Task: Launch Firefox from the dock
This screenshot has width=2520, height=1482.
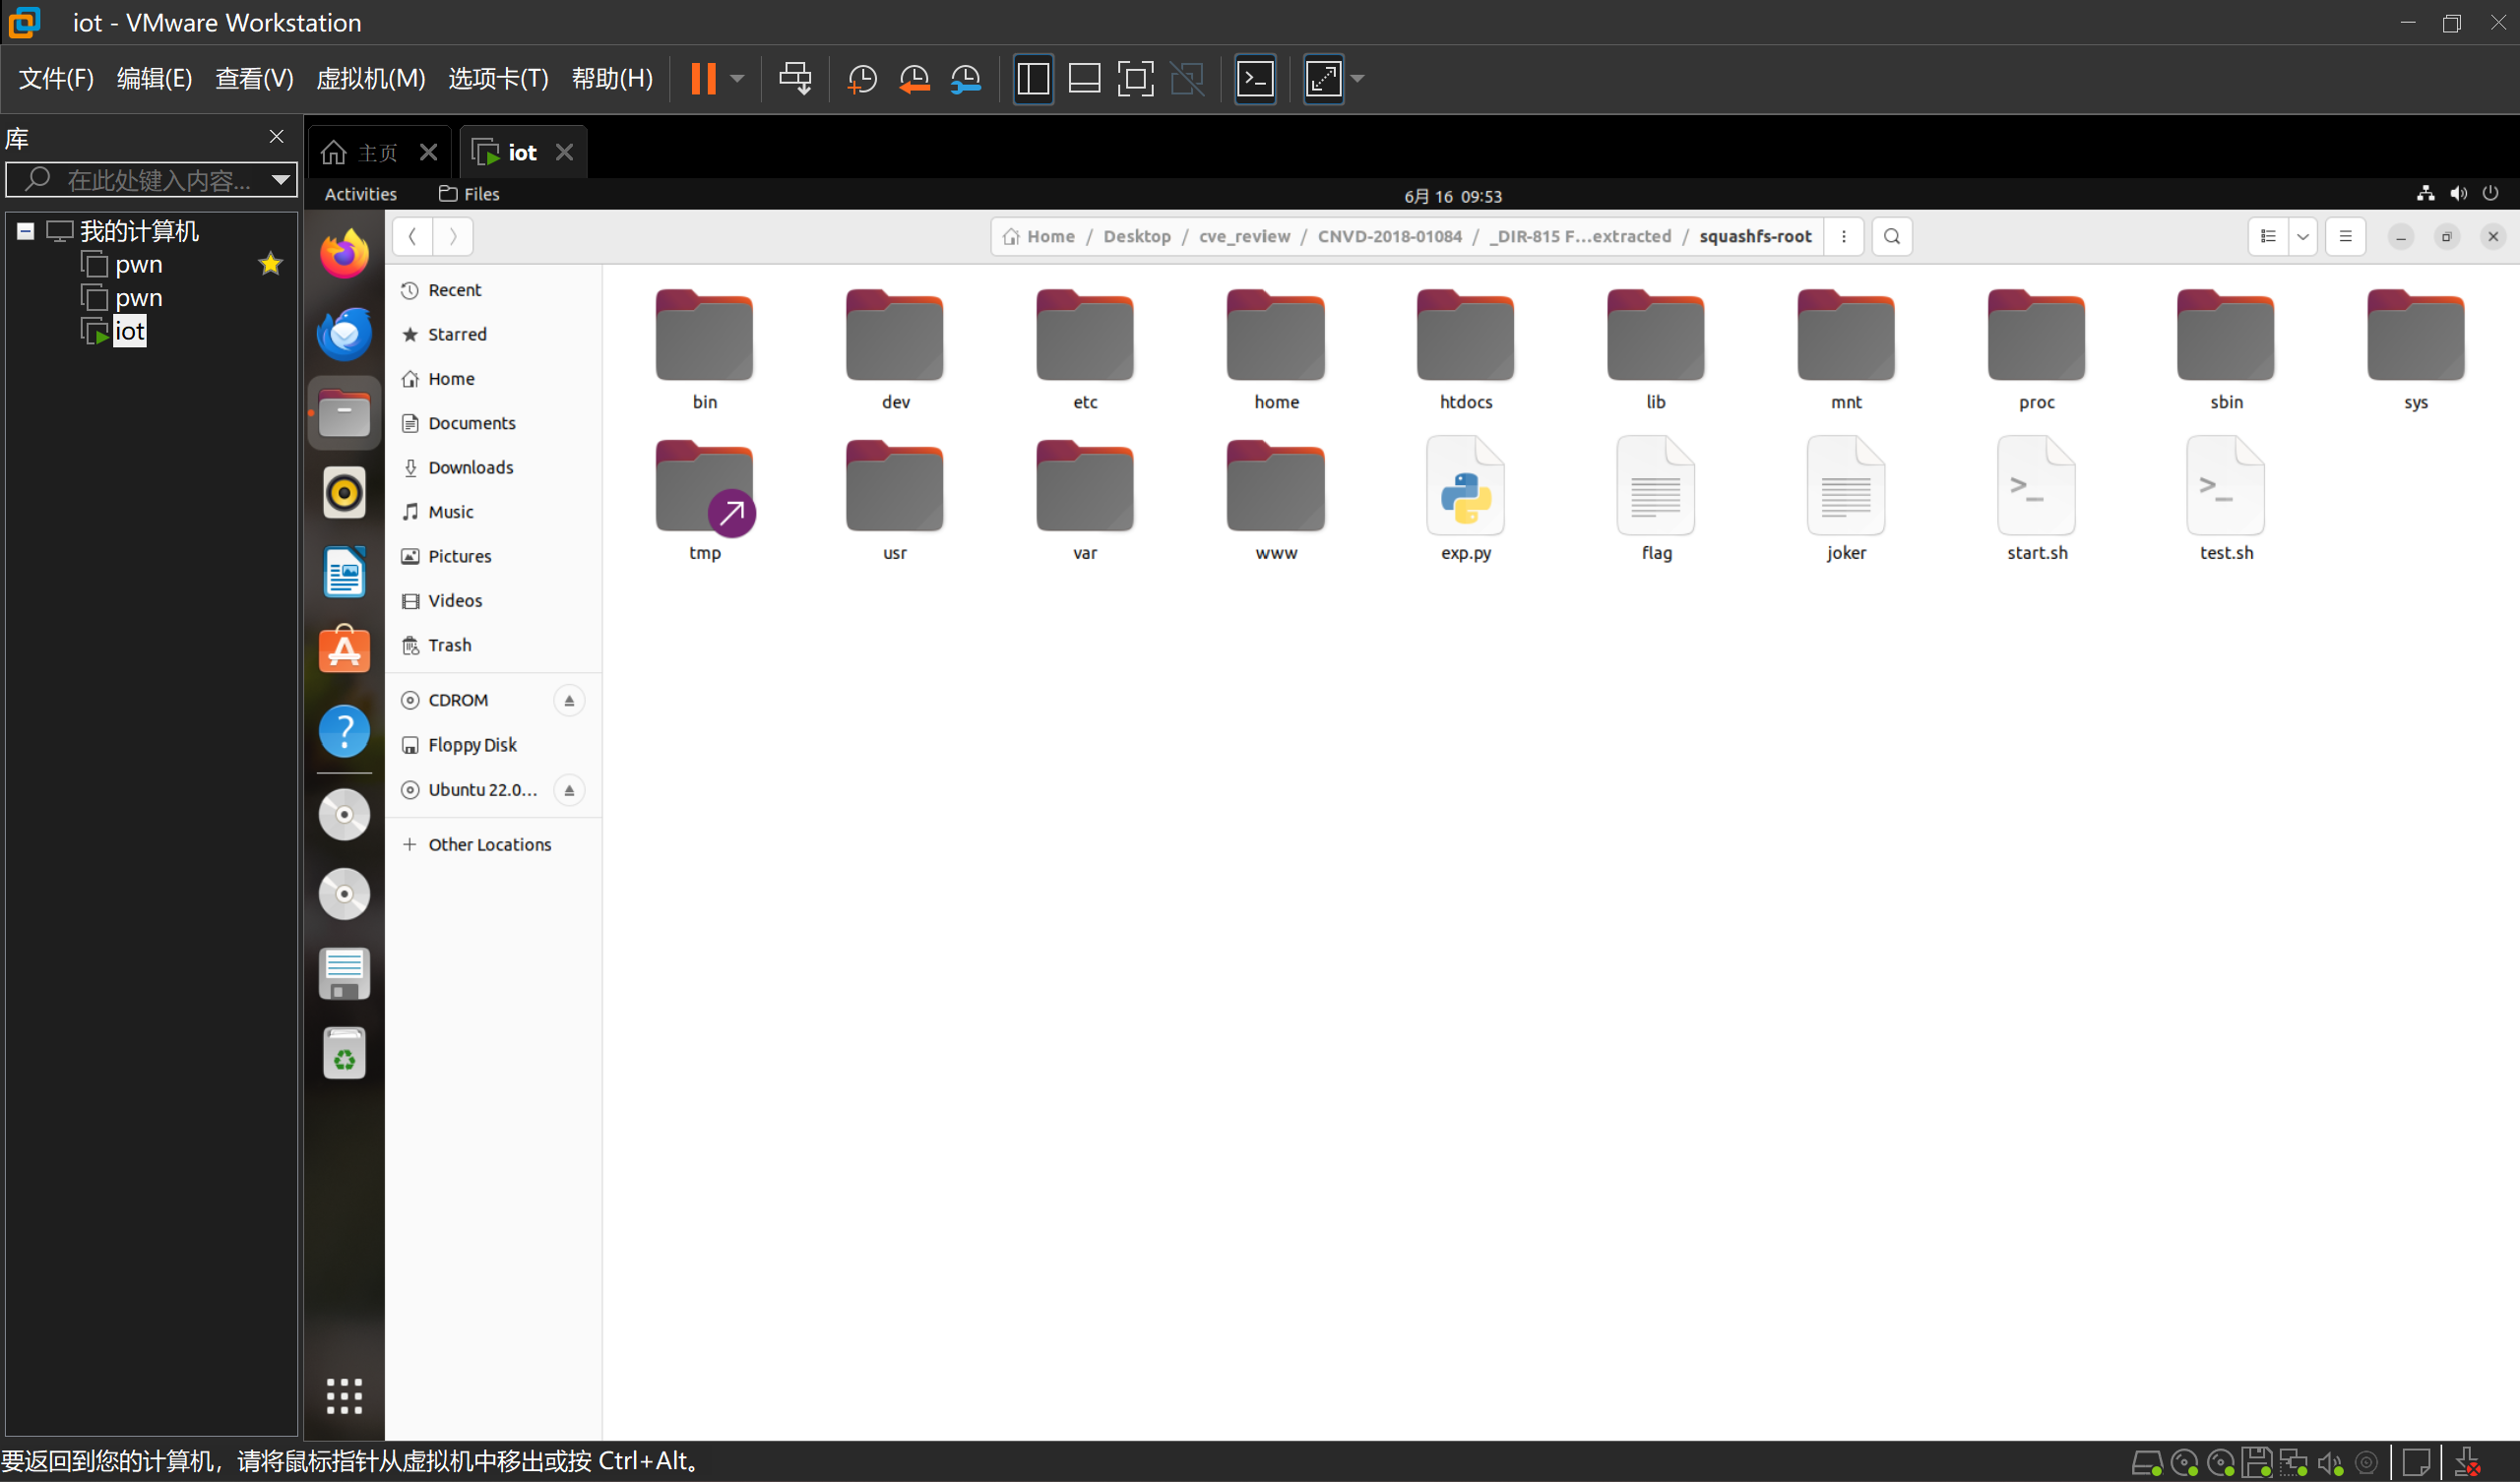Action: [x=344, y=254]
